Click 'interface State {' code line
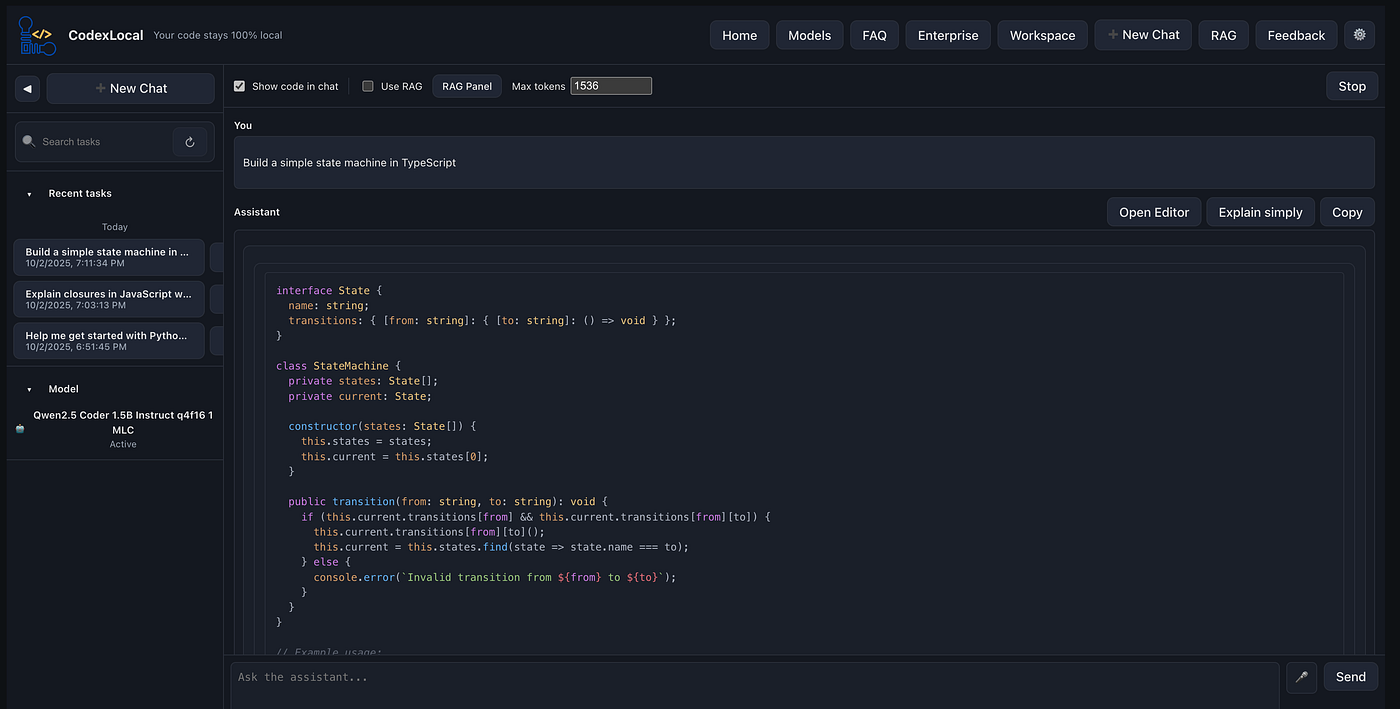This screenshot has height=709, width=1400. coord(329,290)
